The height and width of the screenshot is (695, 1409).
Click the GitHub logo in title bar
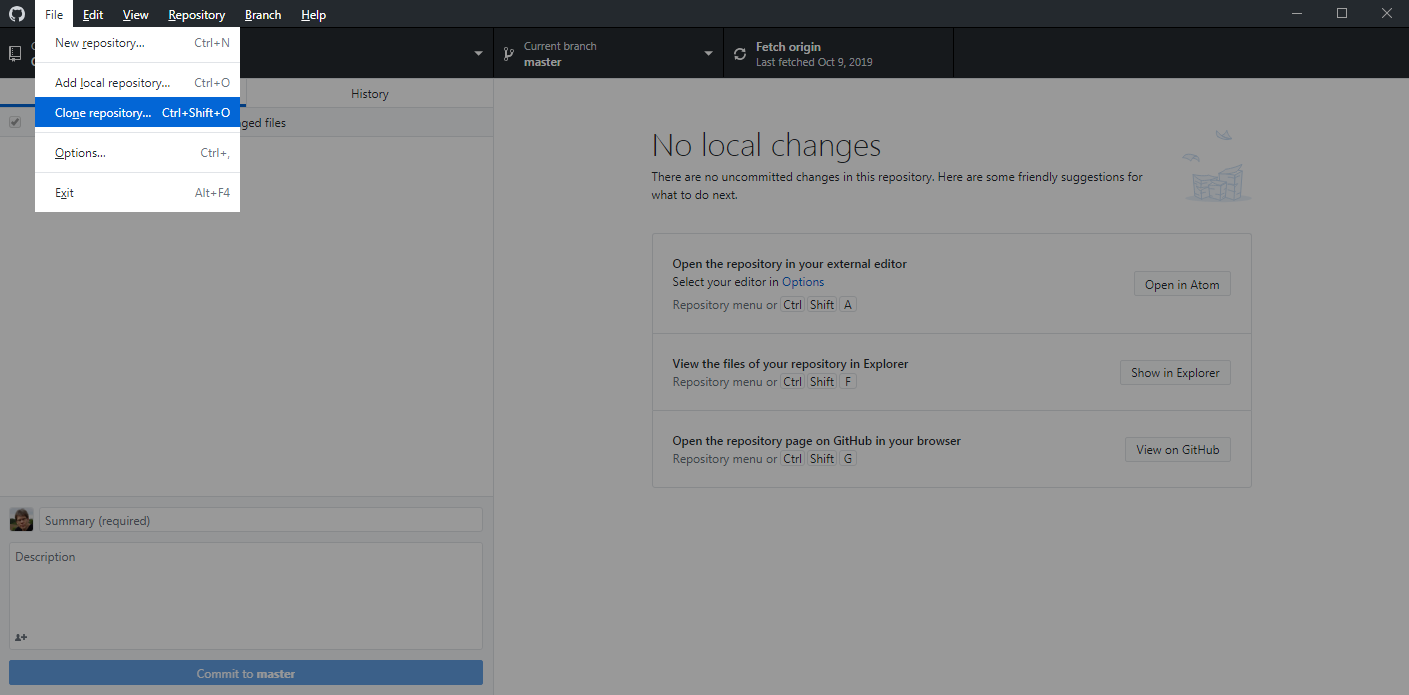[x=17, y=14]
